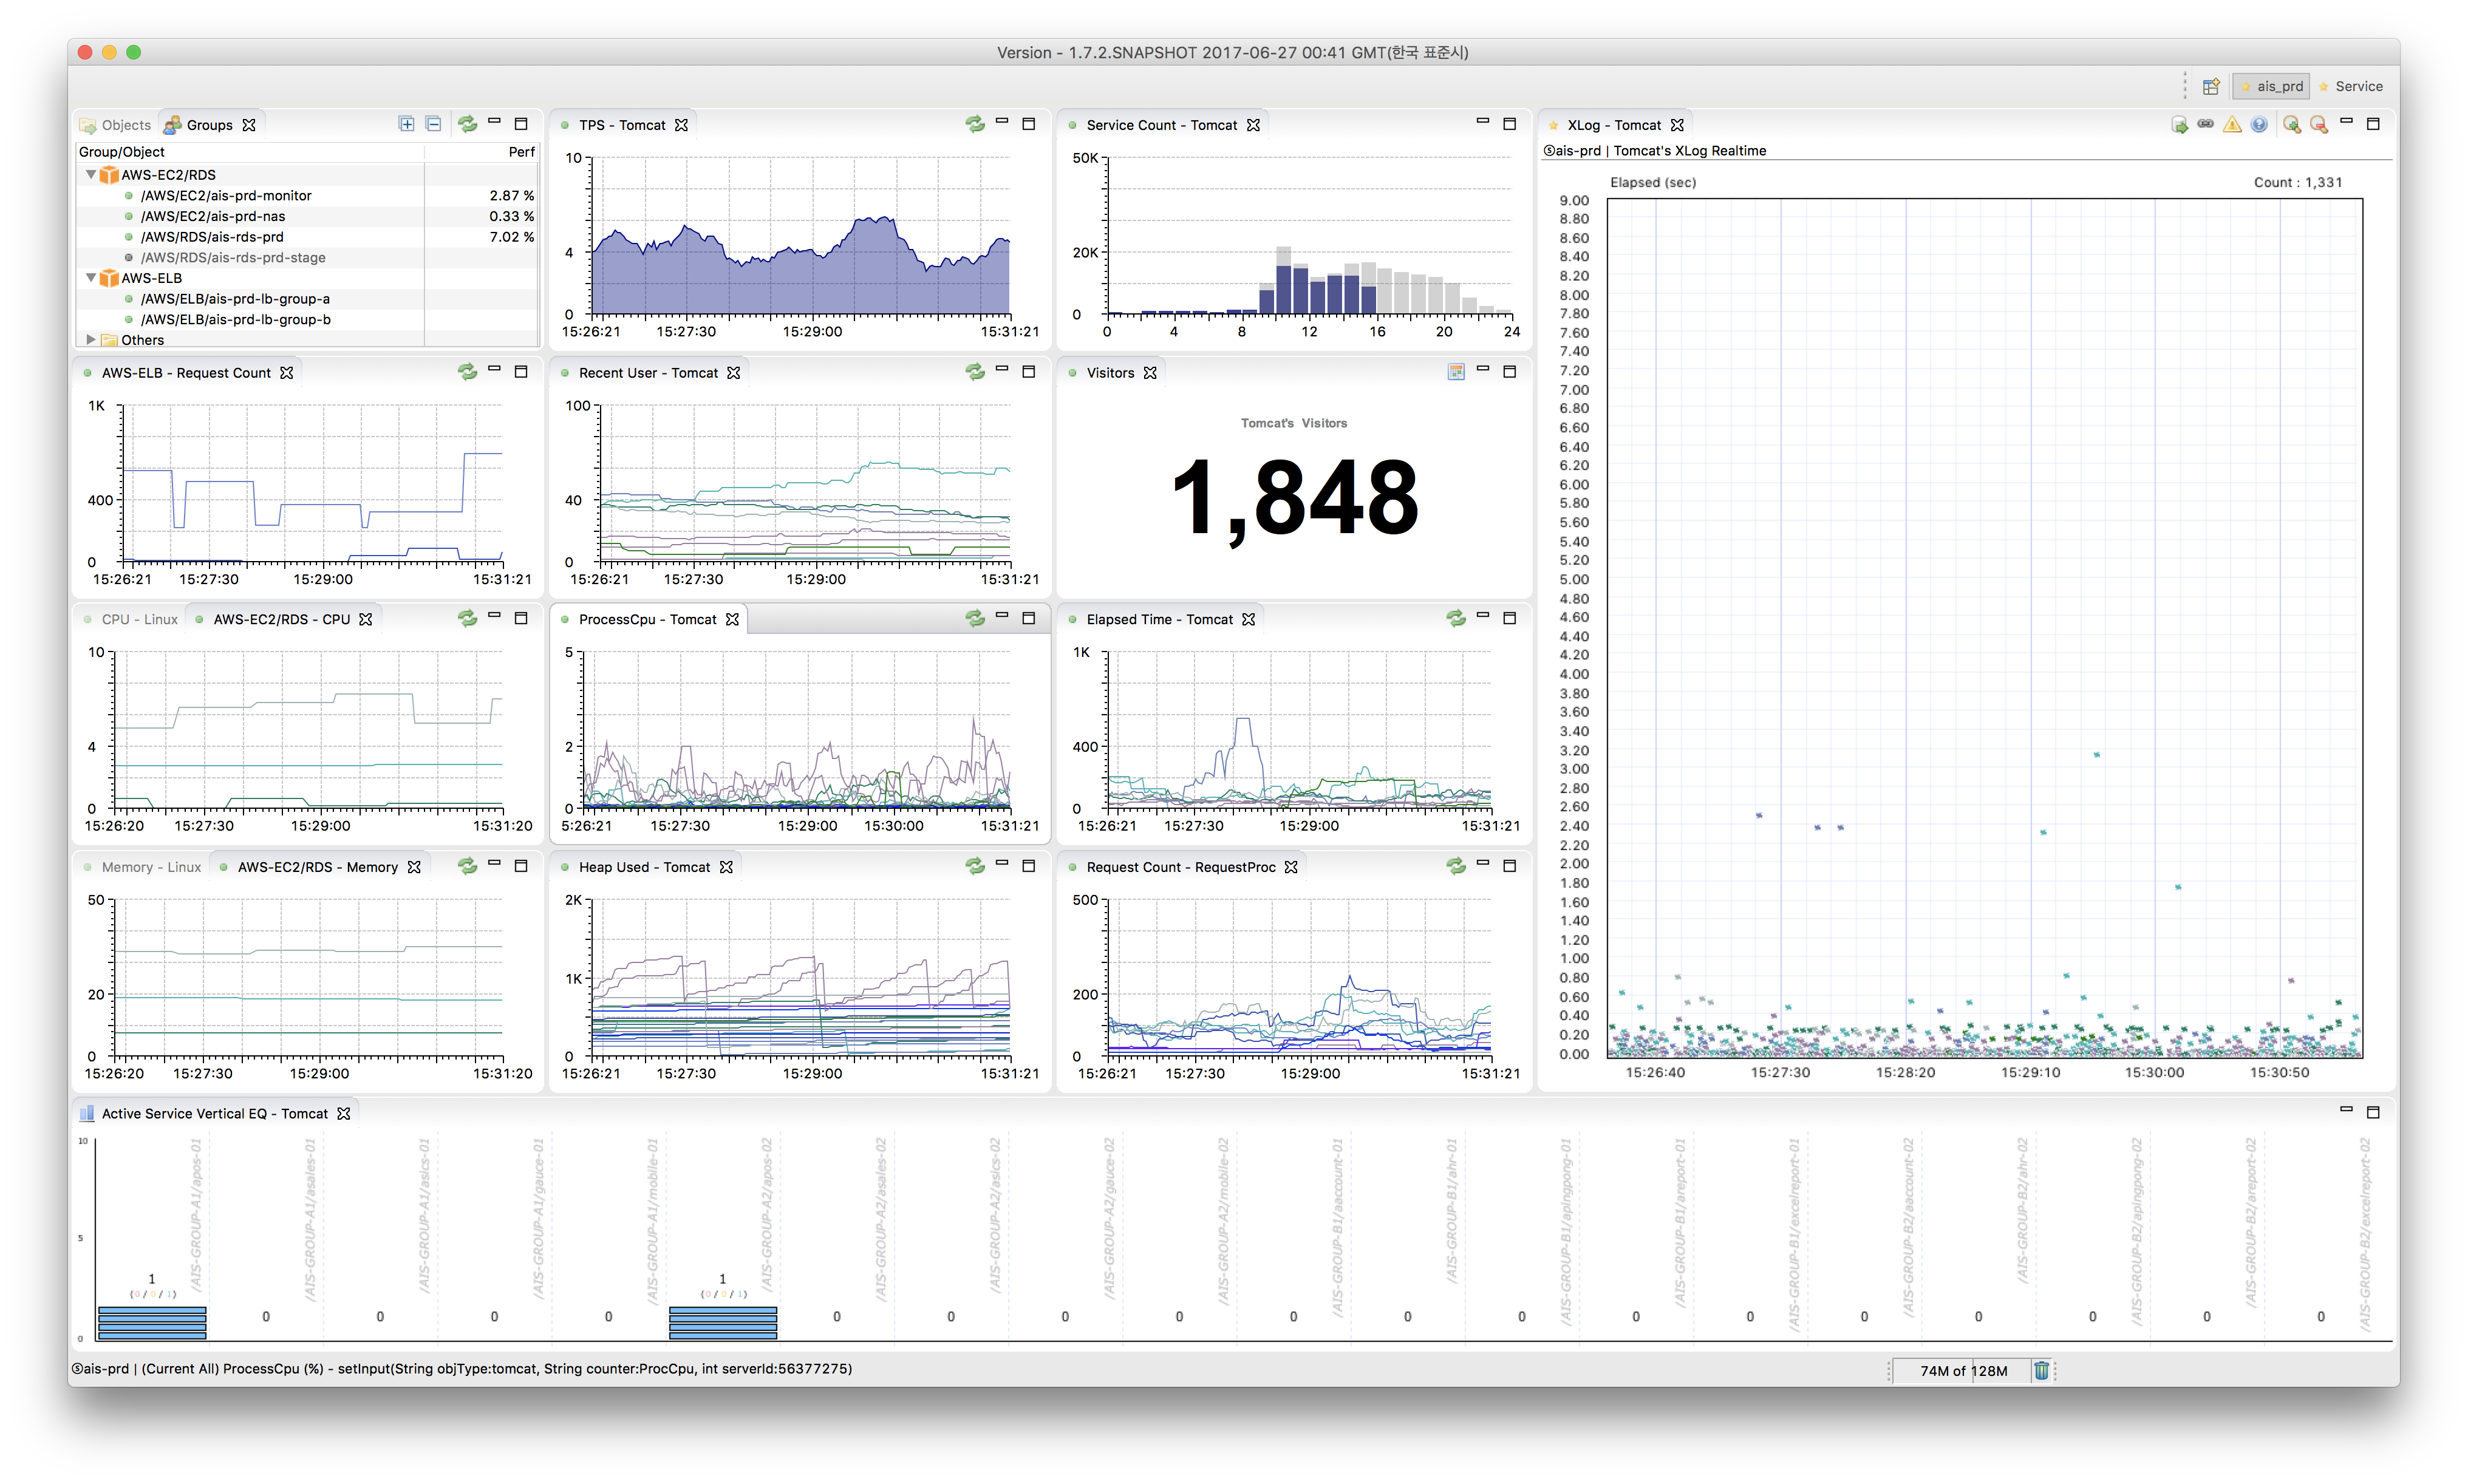Screen dimensions: 2468x1484
Task: Select /AWS/RDS/ais-rds-prd tree item
Action: (x=212, y=237)
